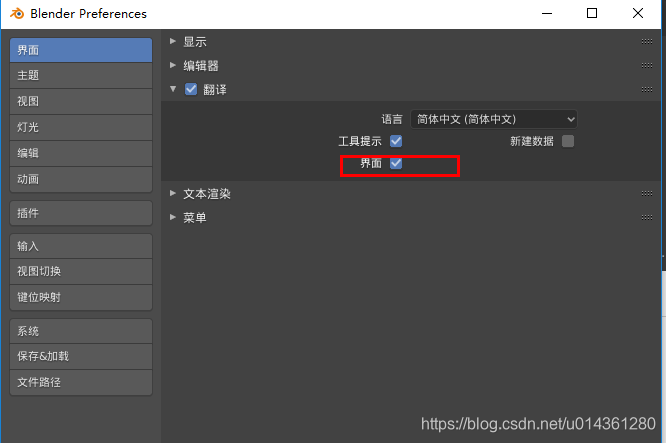Viewport: 666px width, 443px height.
Task: Go to the 保存&加载 tab
Action: [x=81, y=356]
